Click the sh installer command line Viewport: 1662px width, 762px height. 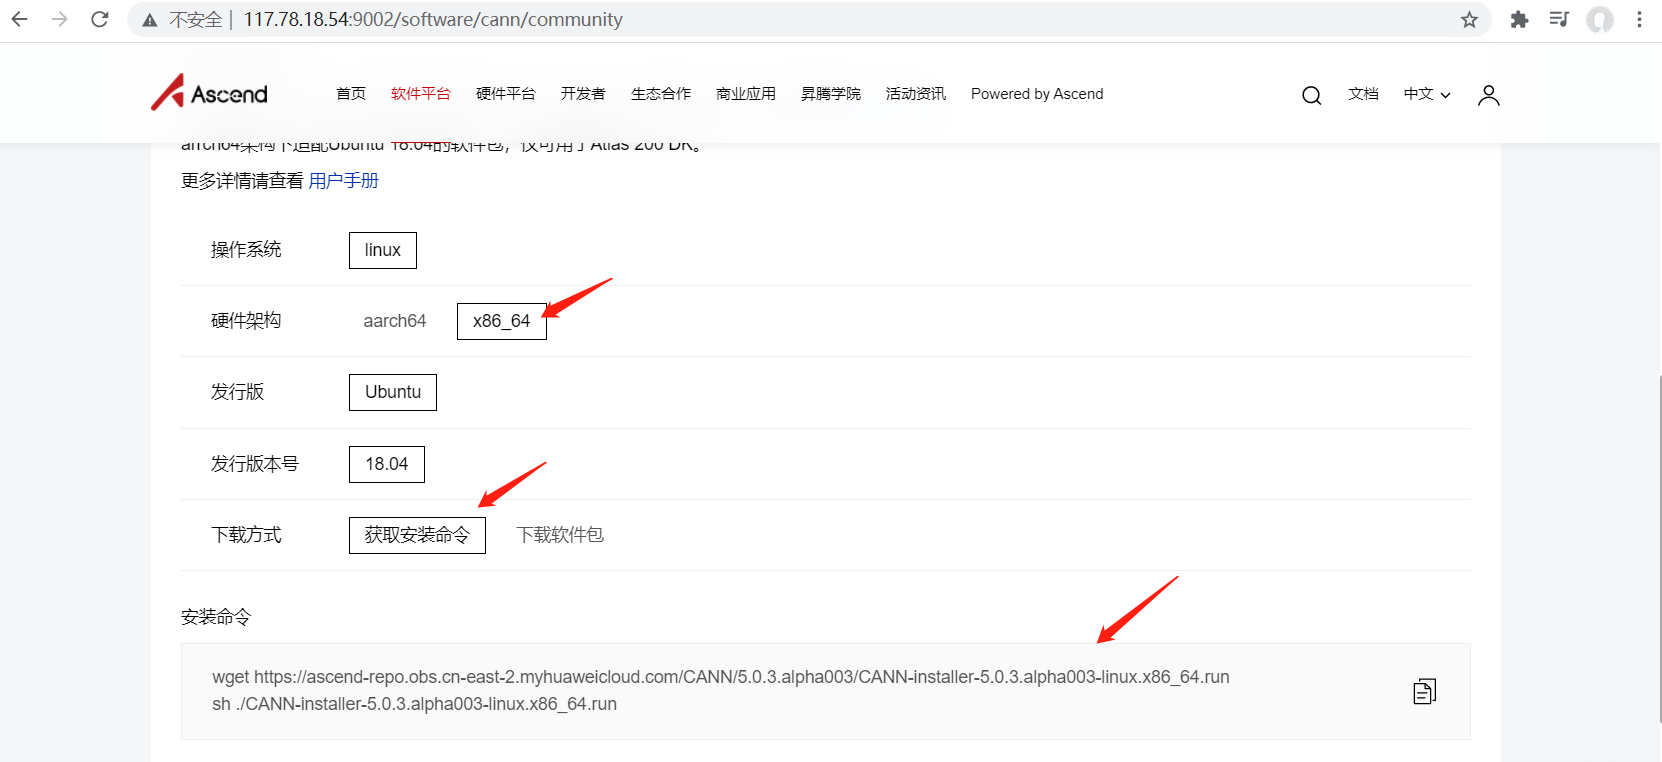[x=415, y=704]
